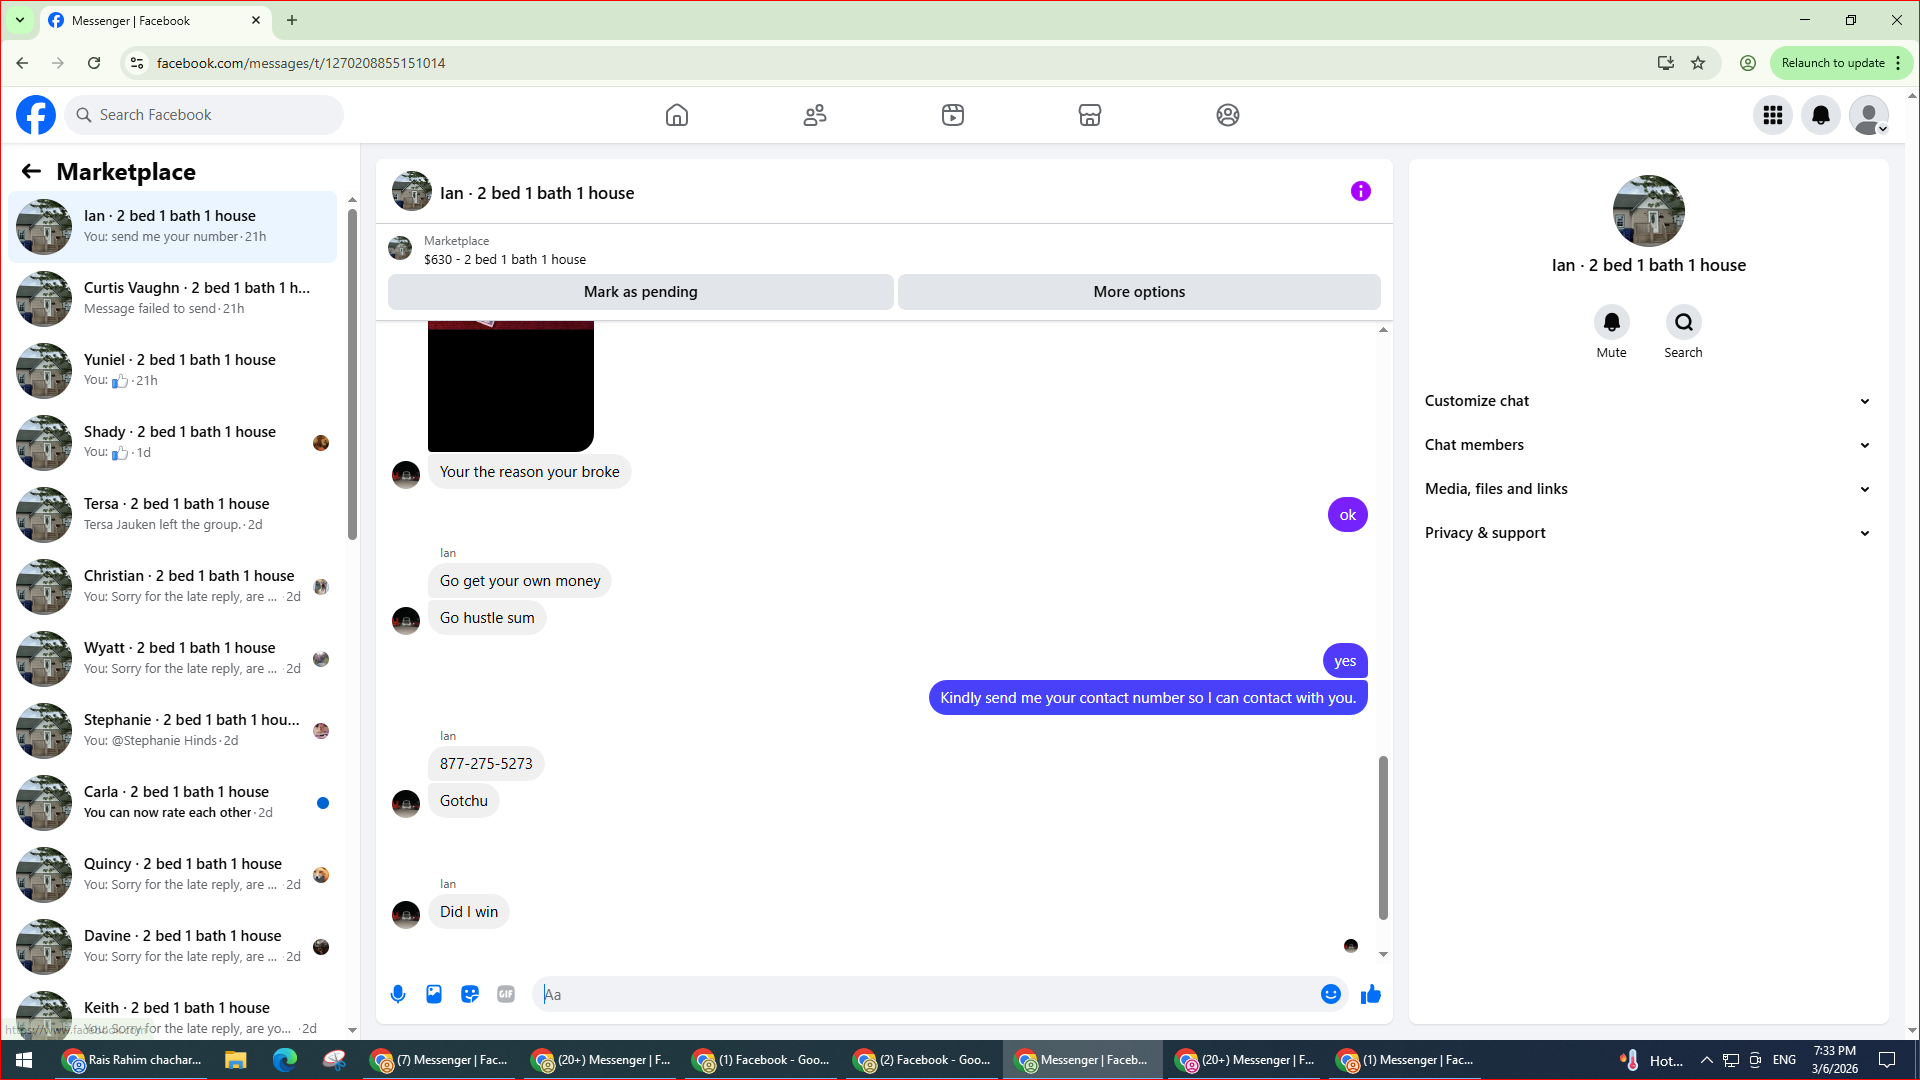Viewport: 1920px width, 1080px height.
Task: Toggle conversation information panel icon
Action: coord(1360,191)
